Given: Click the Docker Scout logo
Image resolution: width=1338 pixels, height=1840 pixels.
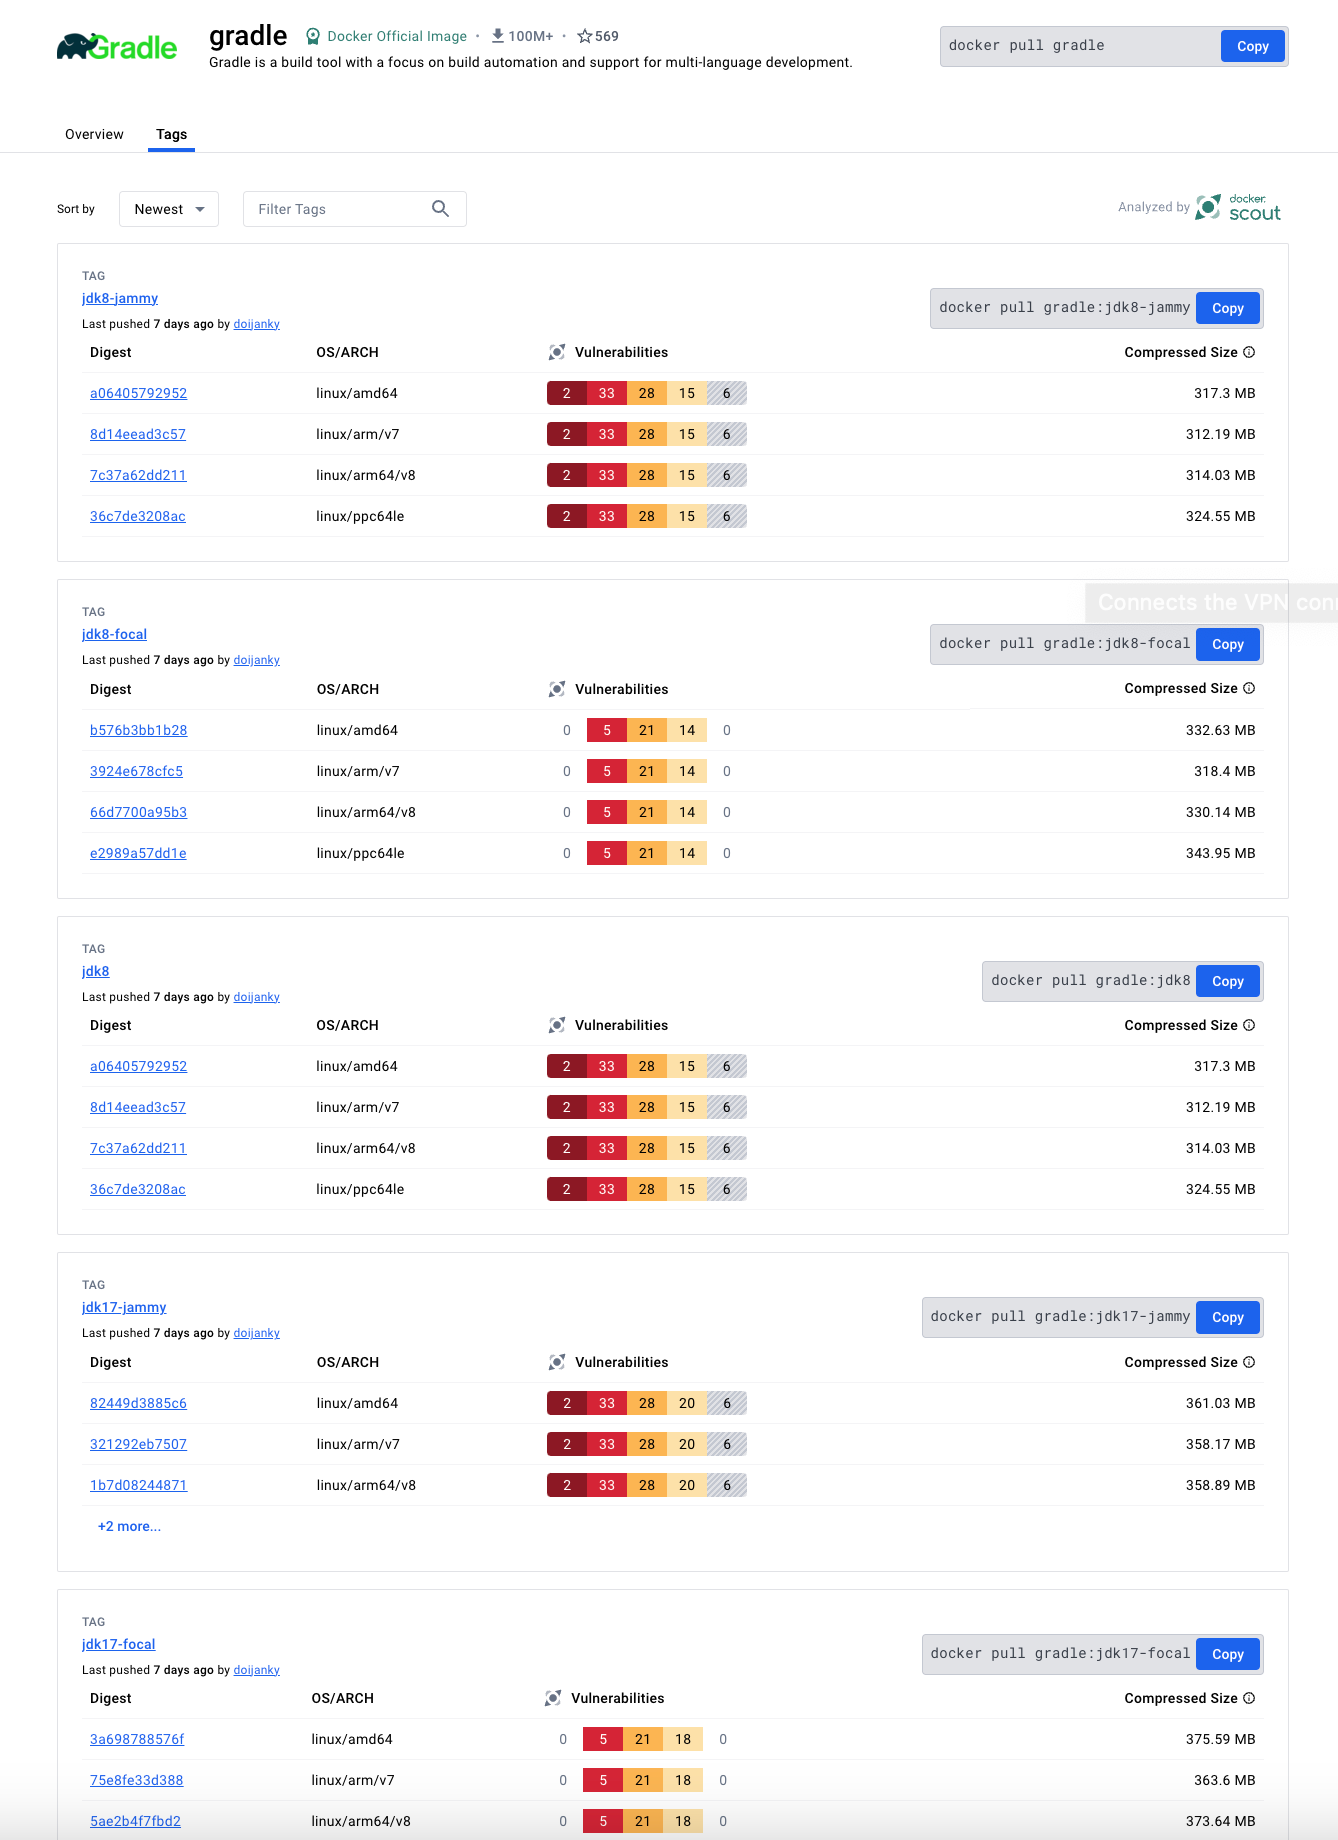Looking at the screenshot, I should tap(1238, 207).
